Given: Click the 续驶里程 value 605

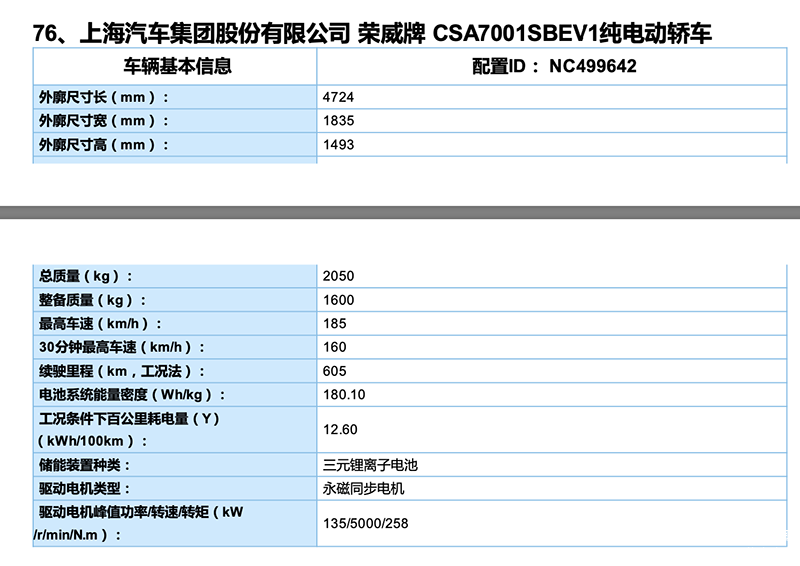Looking at the screenshot, I should [335, 371].
